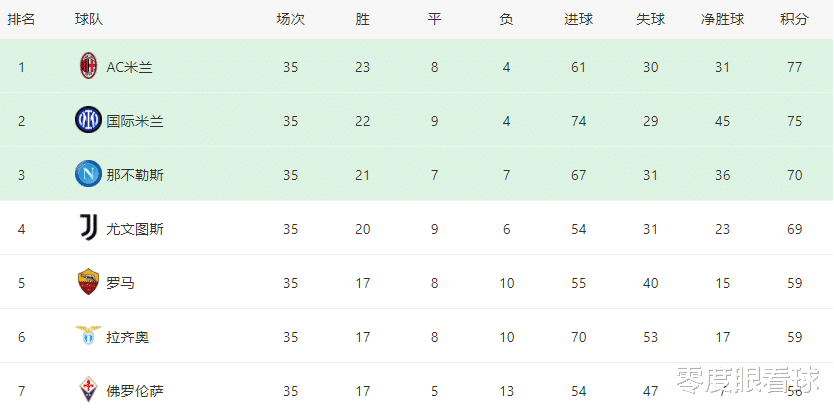
Task: Click the 排名 column header
Action: pyautogui.click(x=21, y=20)
